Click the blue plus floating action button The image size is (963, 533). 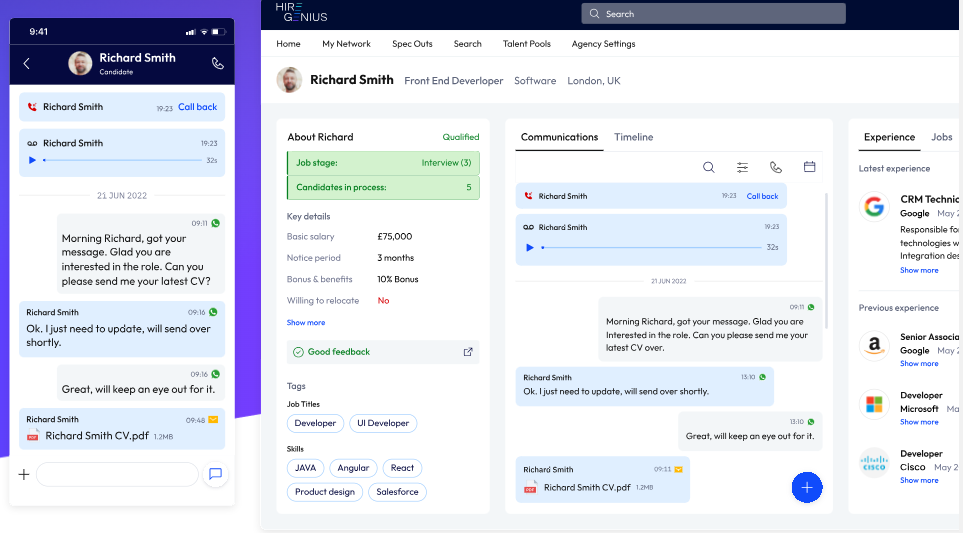(806, 487)
